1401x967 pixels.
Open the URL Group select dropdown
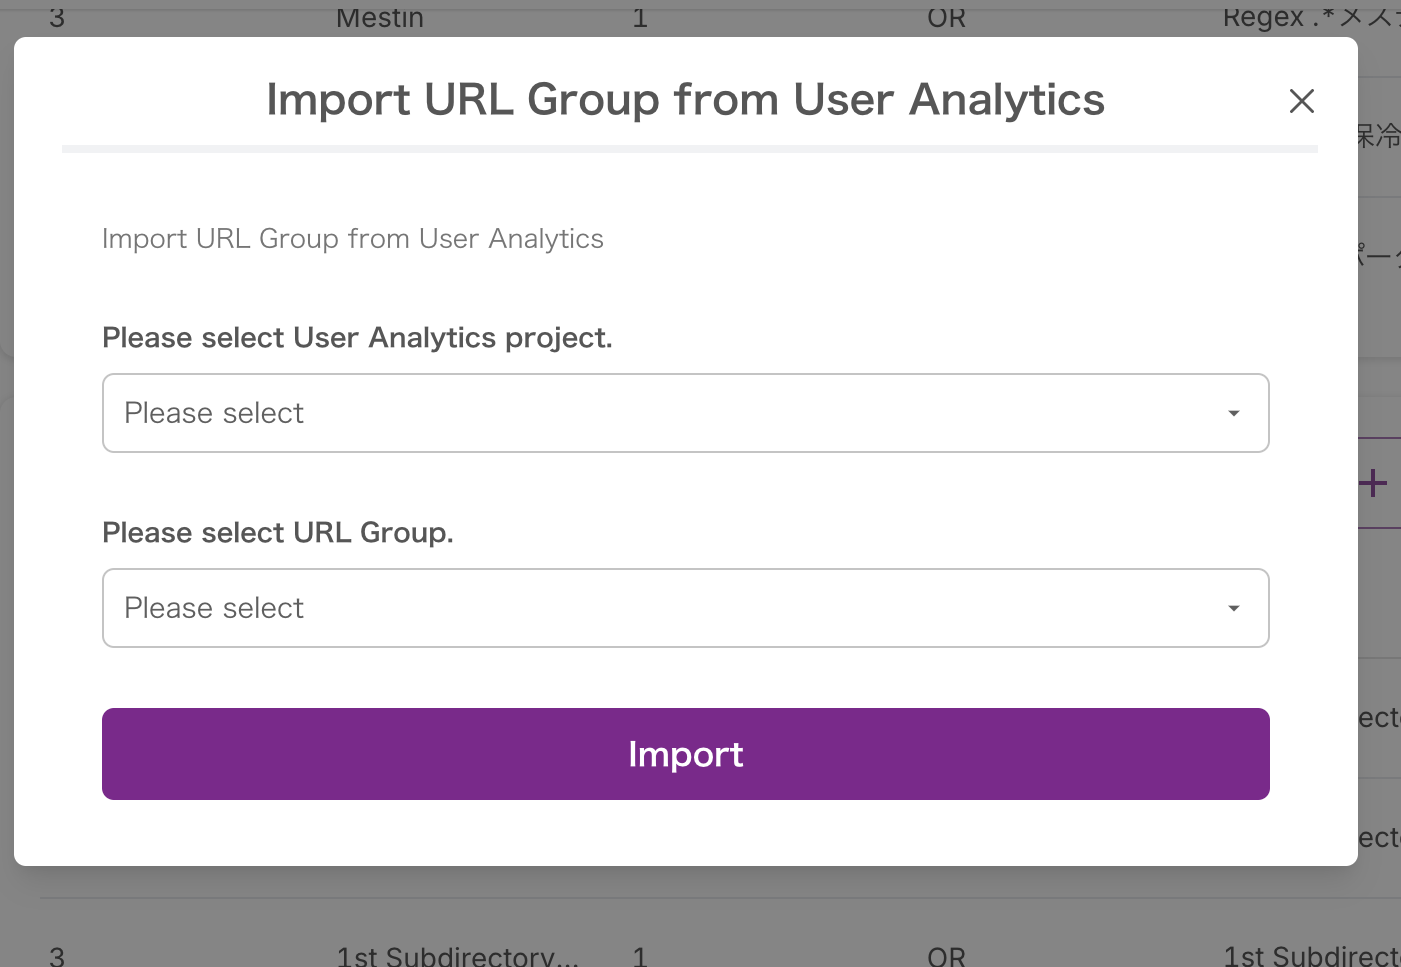(686, 608)
